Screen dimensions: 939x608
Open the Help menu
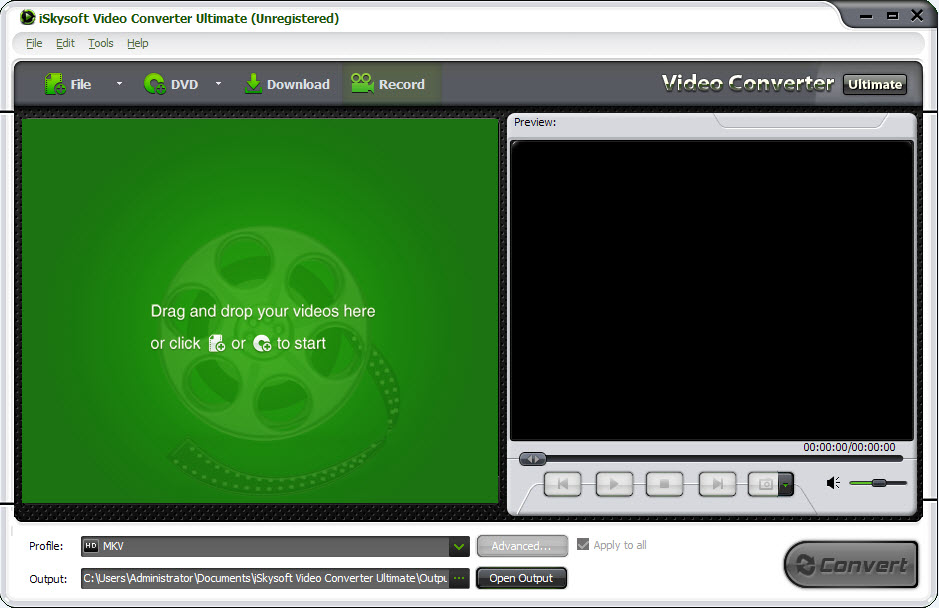138,43
